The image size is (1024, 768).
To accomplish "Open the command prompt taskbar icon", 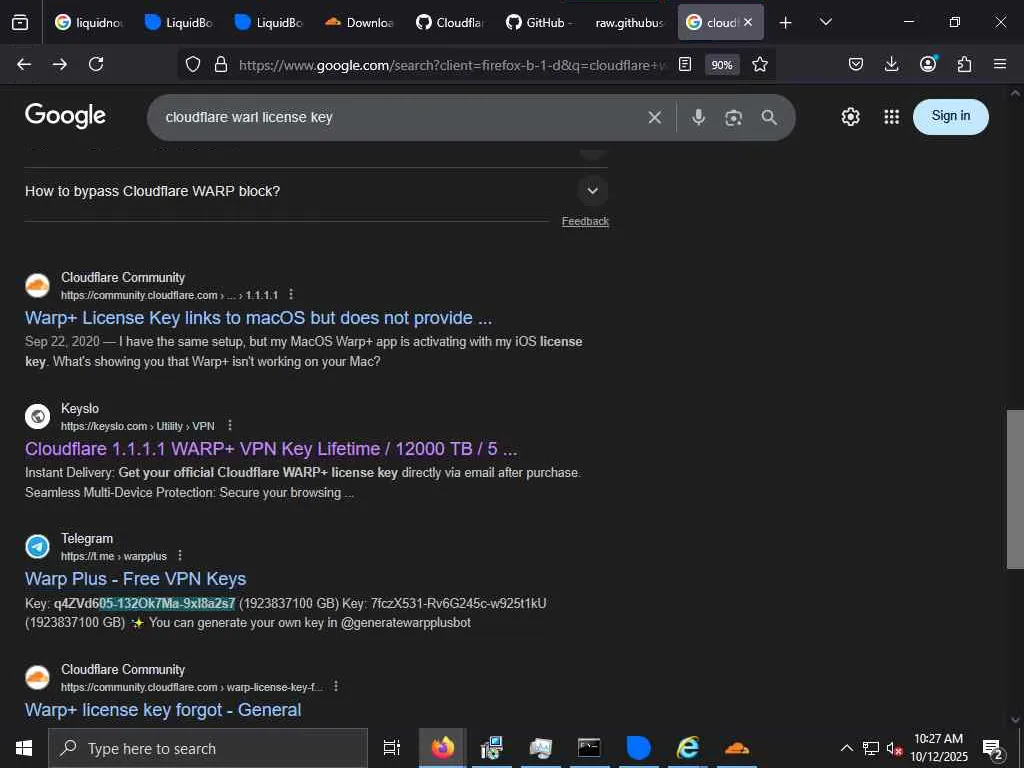I will coord(588,747).
